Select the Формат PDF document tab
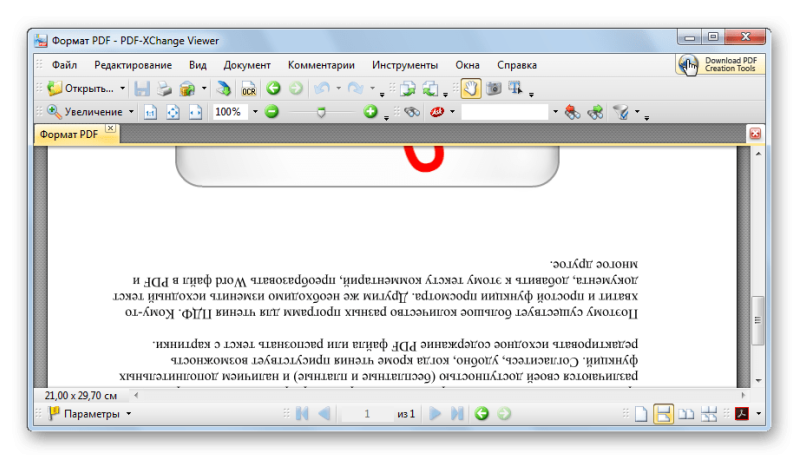The image size is (800, 460). (69, 135)
